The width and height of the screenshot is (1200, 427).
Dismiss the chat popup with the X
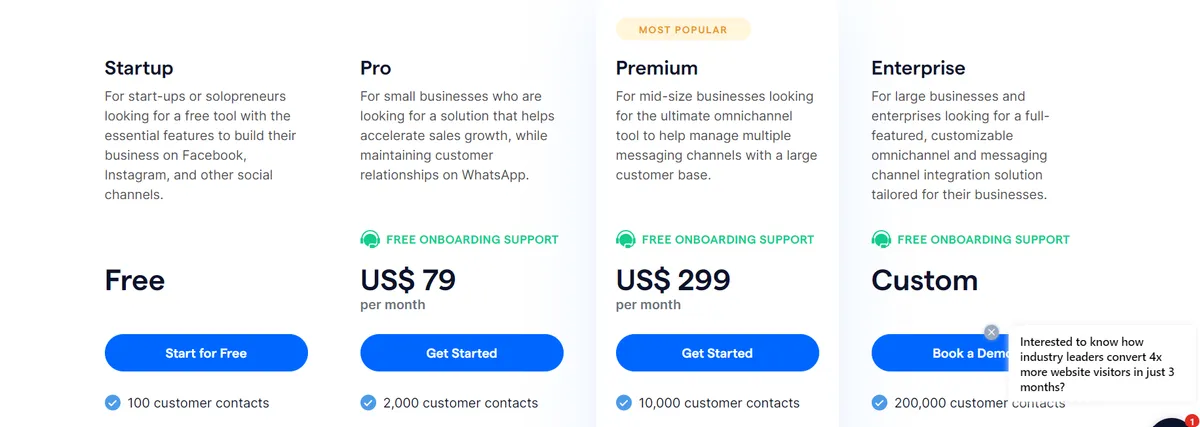click(x=991, y=332)
